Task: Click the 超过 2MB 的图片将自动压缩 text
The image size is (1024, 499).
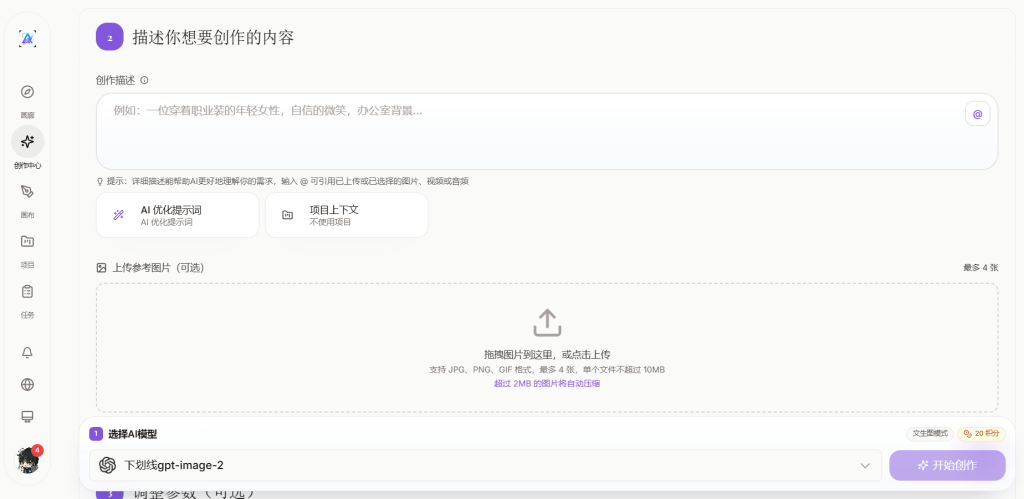Action: (547, 383)
